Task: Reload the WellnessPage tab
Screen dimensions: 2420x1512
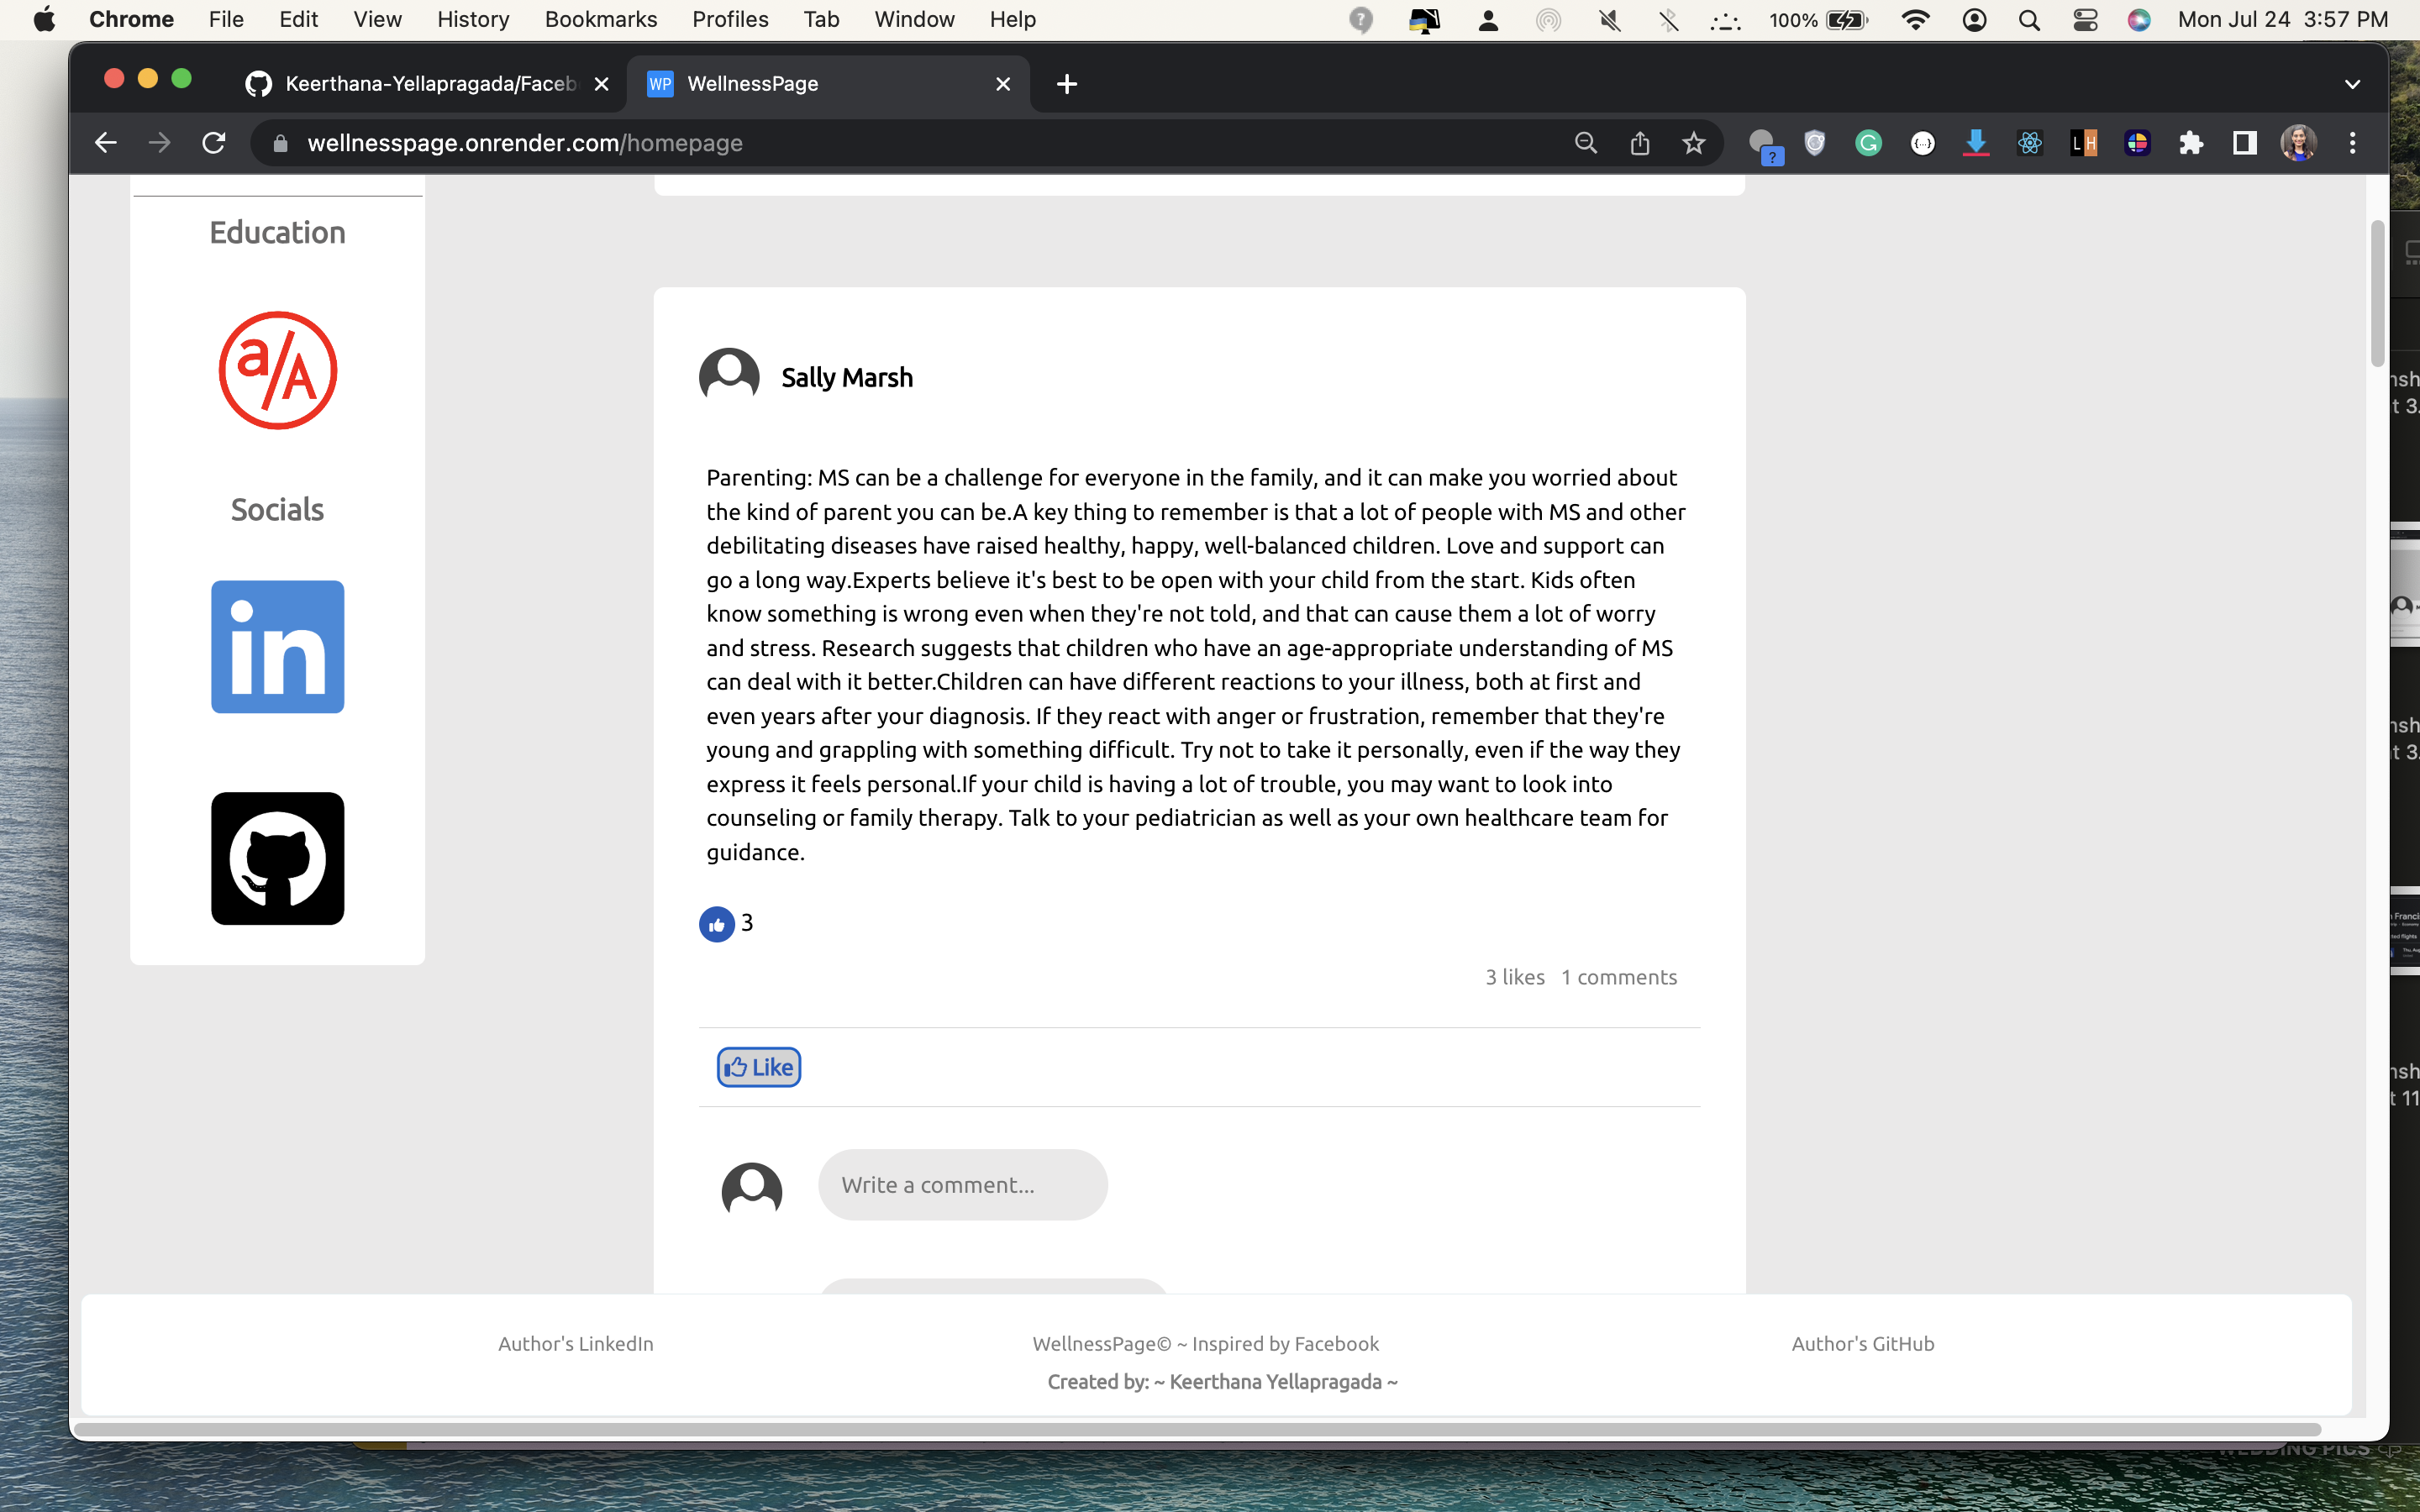Action: 214,143
